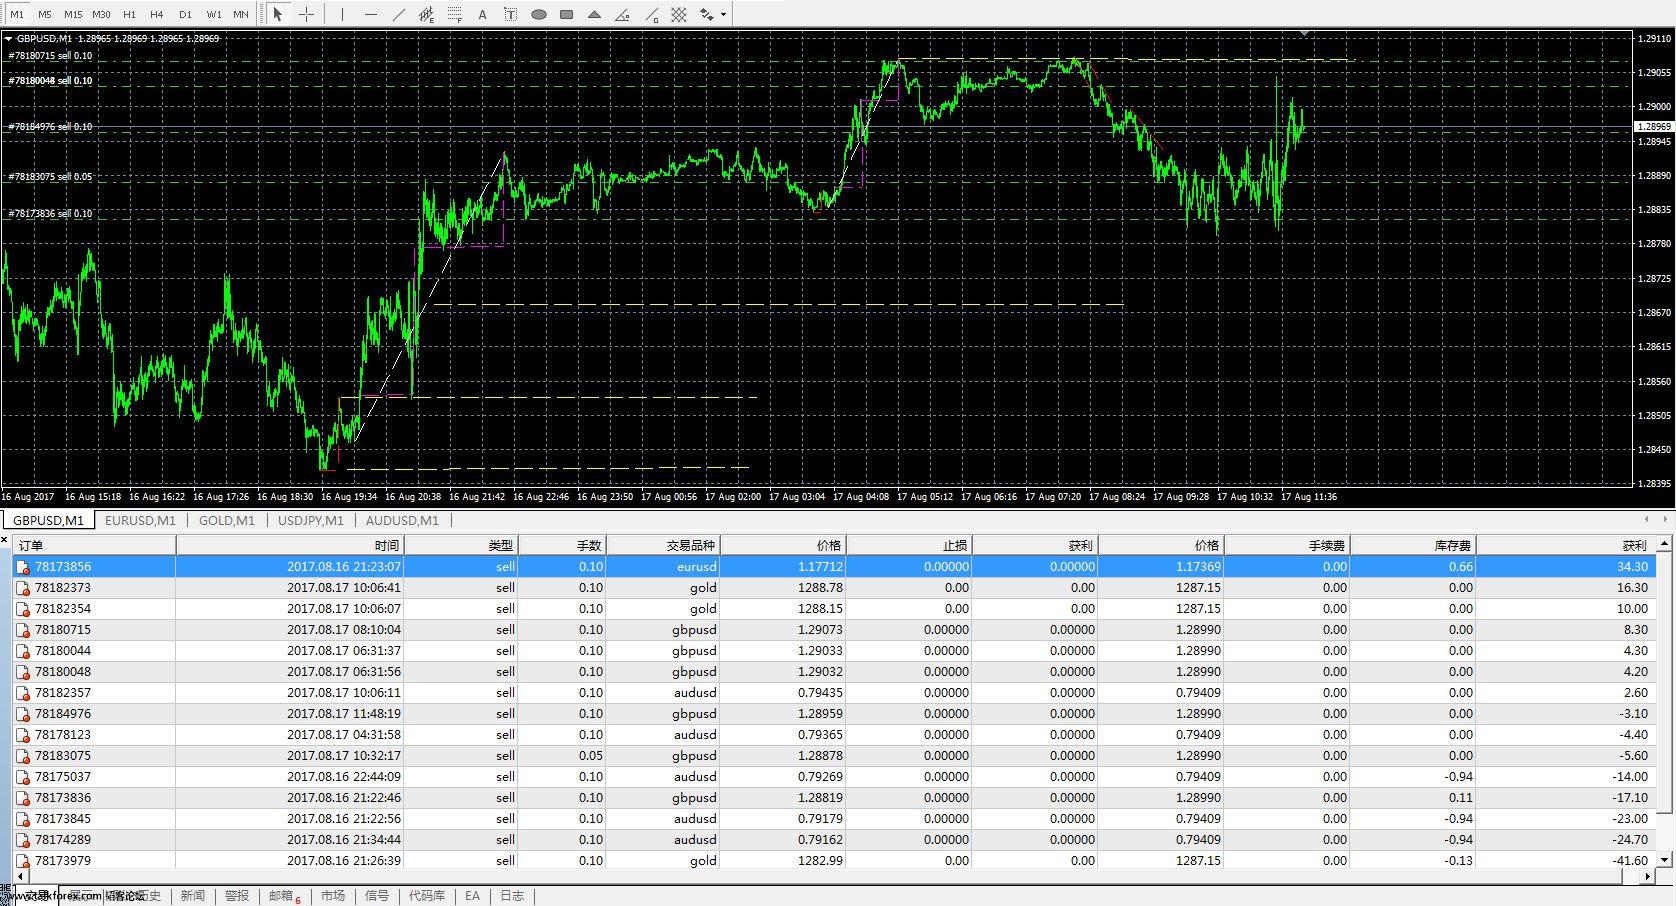Select the text annotation tool 'A'
The width and height of the screenshot is (1676, 906).
click(x=482, y=14)
